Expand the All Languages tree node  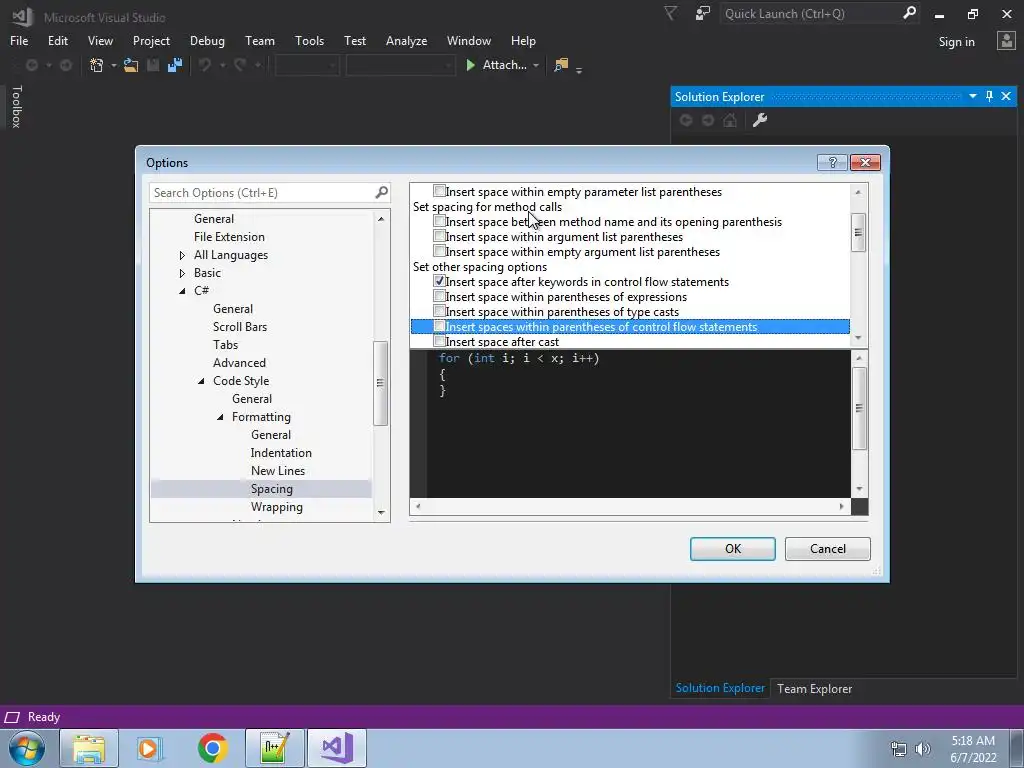182,255
